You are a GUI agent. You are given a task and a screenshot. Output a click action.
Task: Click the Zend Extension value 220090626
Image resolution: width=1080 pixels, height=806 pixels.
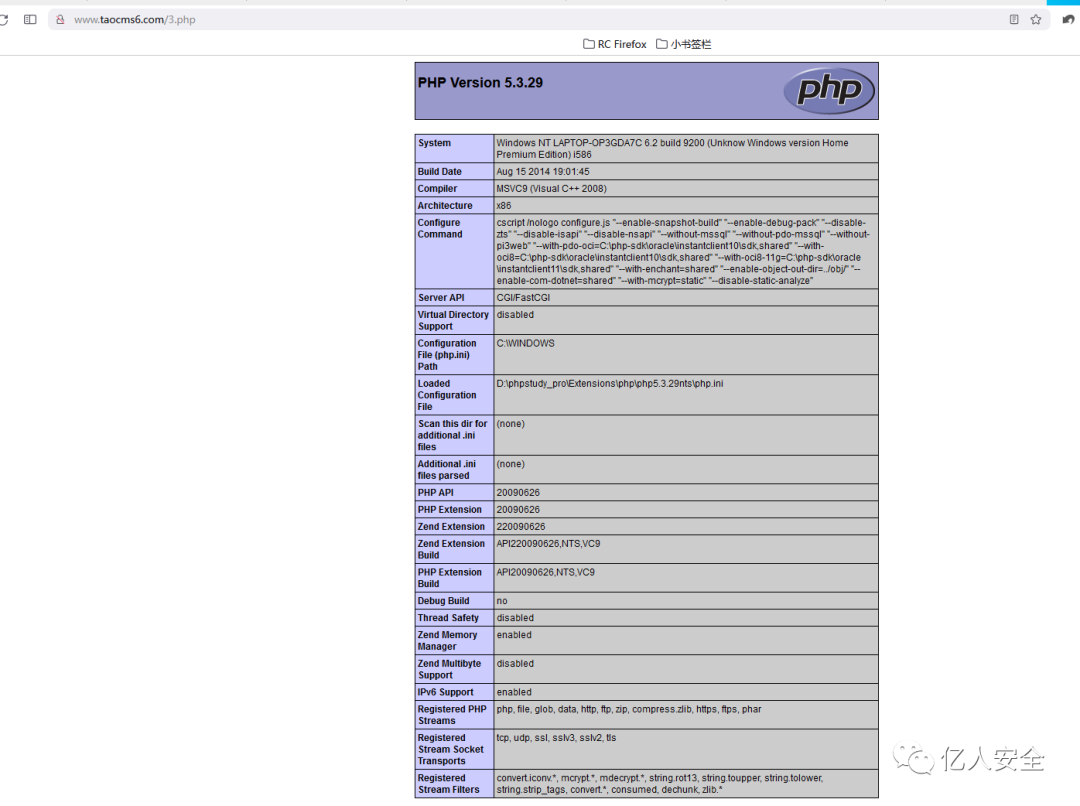click(x=521, y=526)
